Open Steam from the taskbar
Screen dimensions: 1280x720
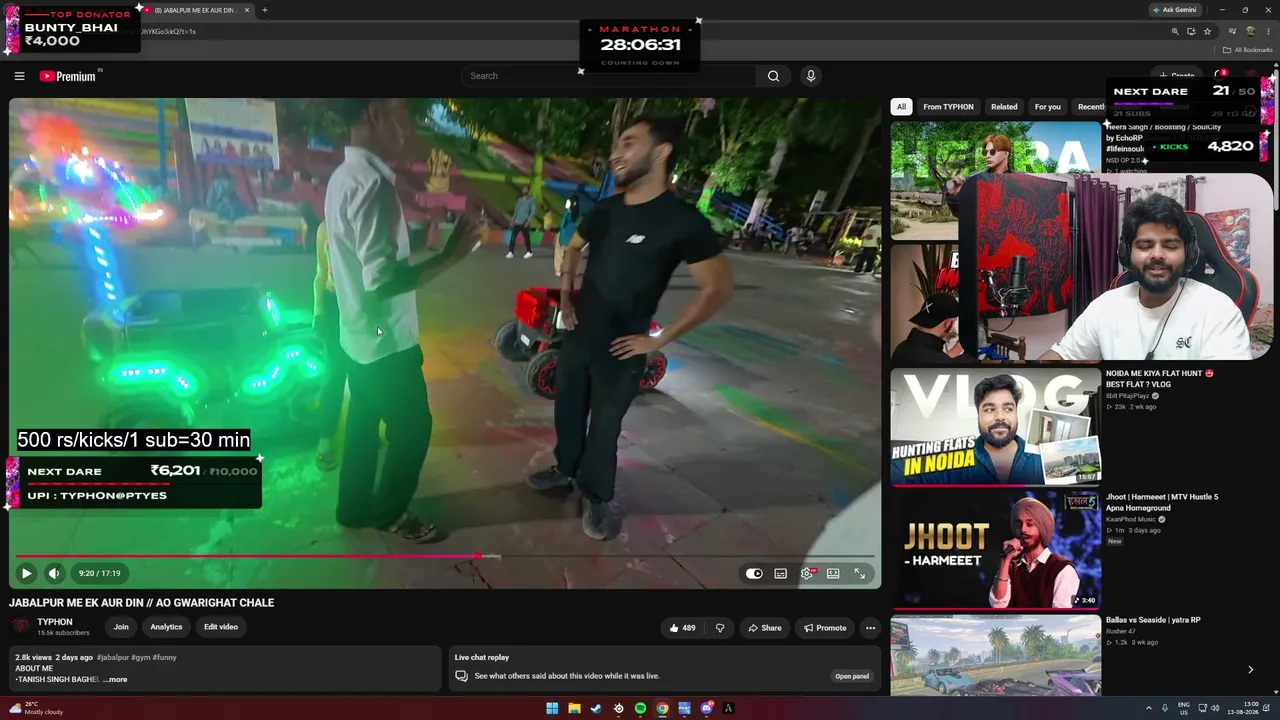596,709
